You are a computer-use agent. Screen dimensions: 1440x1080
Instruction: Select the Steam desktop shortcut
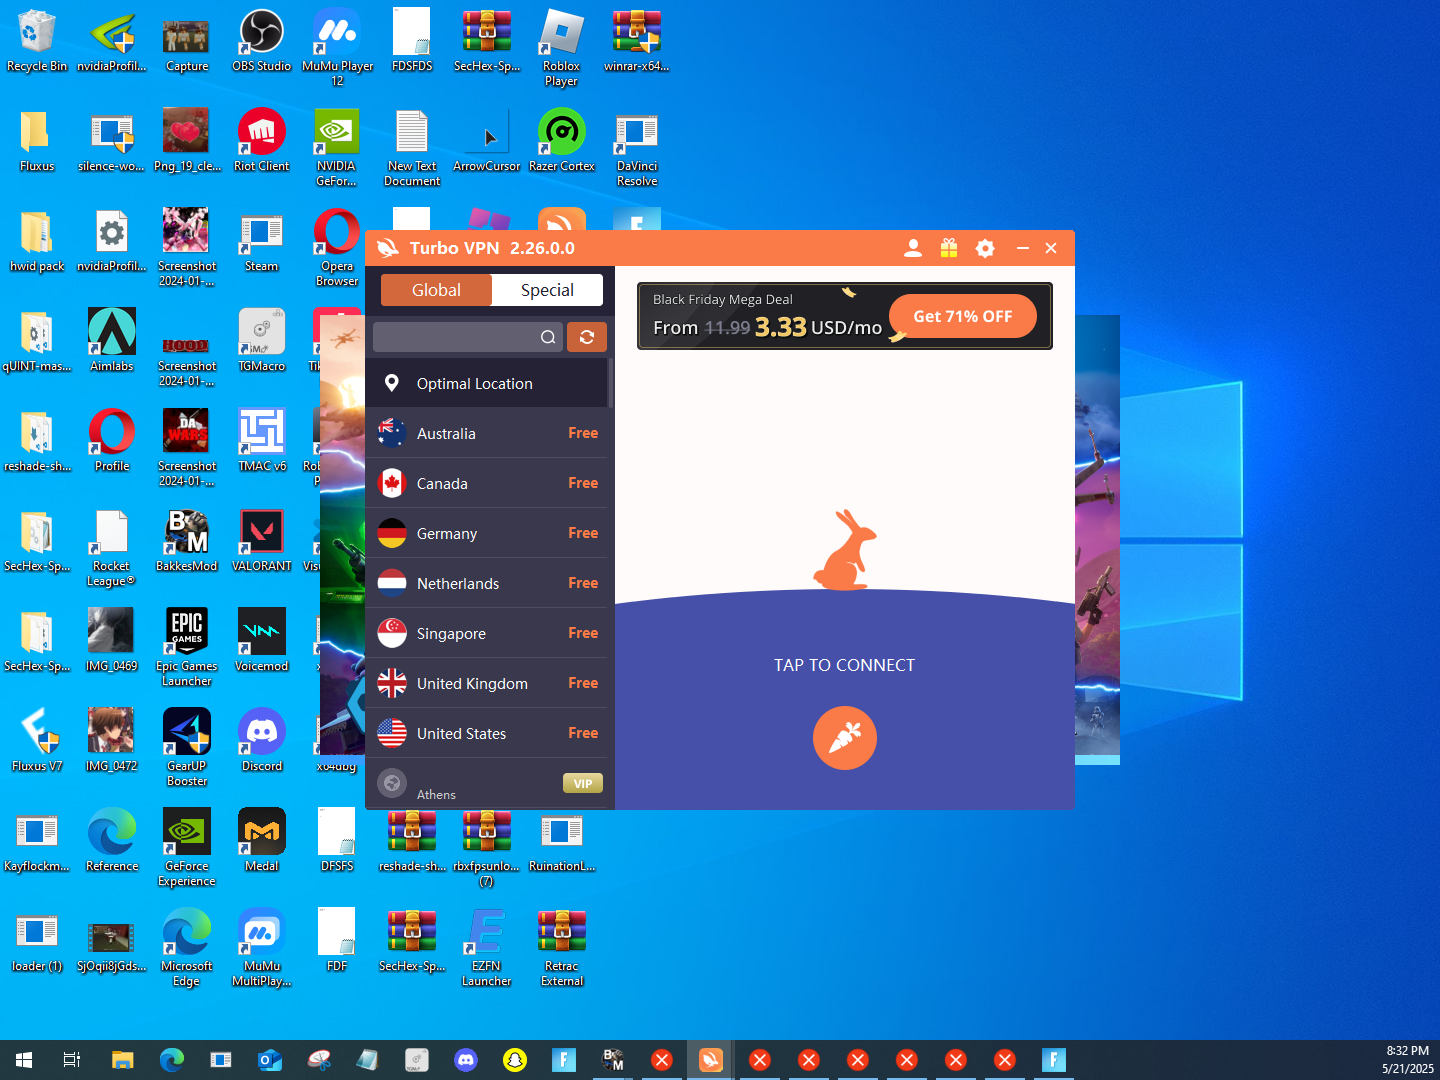(x=262, y=241)
